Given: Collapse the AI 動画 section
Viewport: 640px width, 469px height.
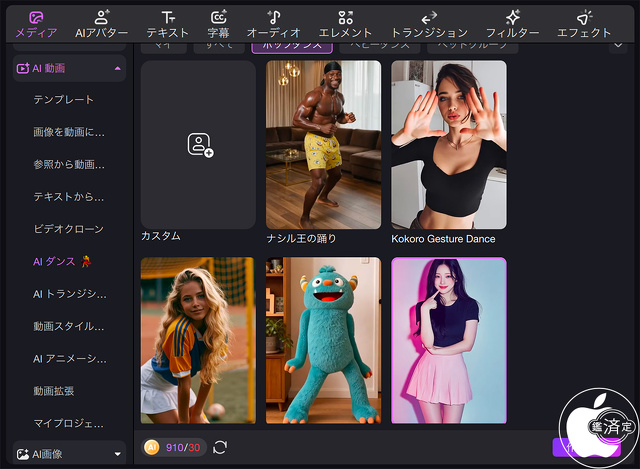Looking at the screenshot, I should [118, 68].
